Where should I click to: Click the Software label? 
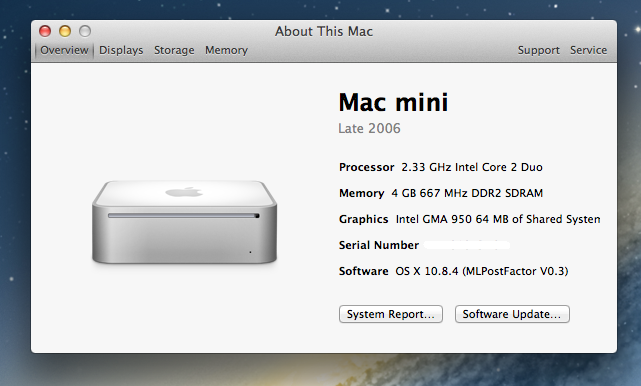tap(363, 271)
